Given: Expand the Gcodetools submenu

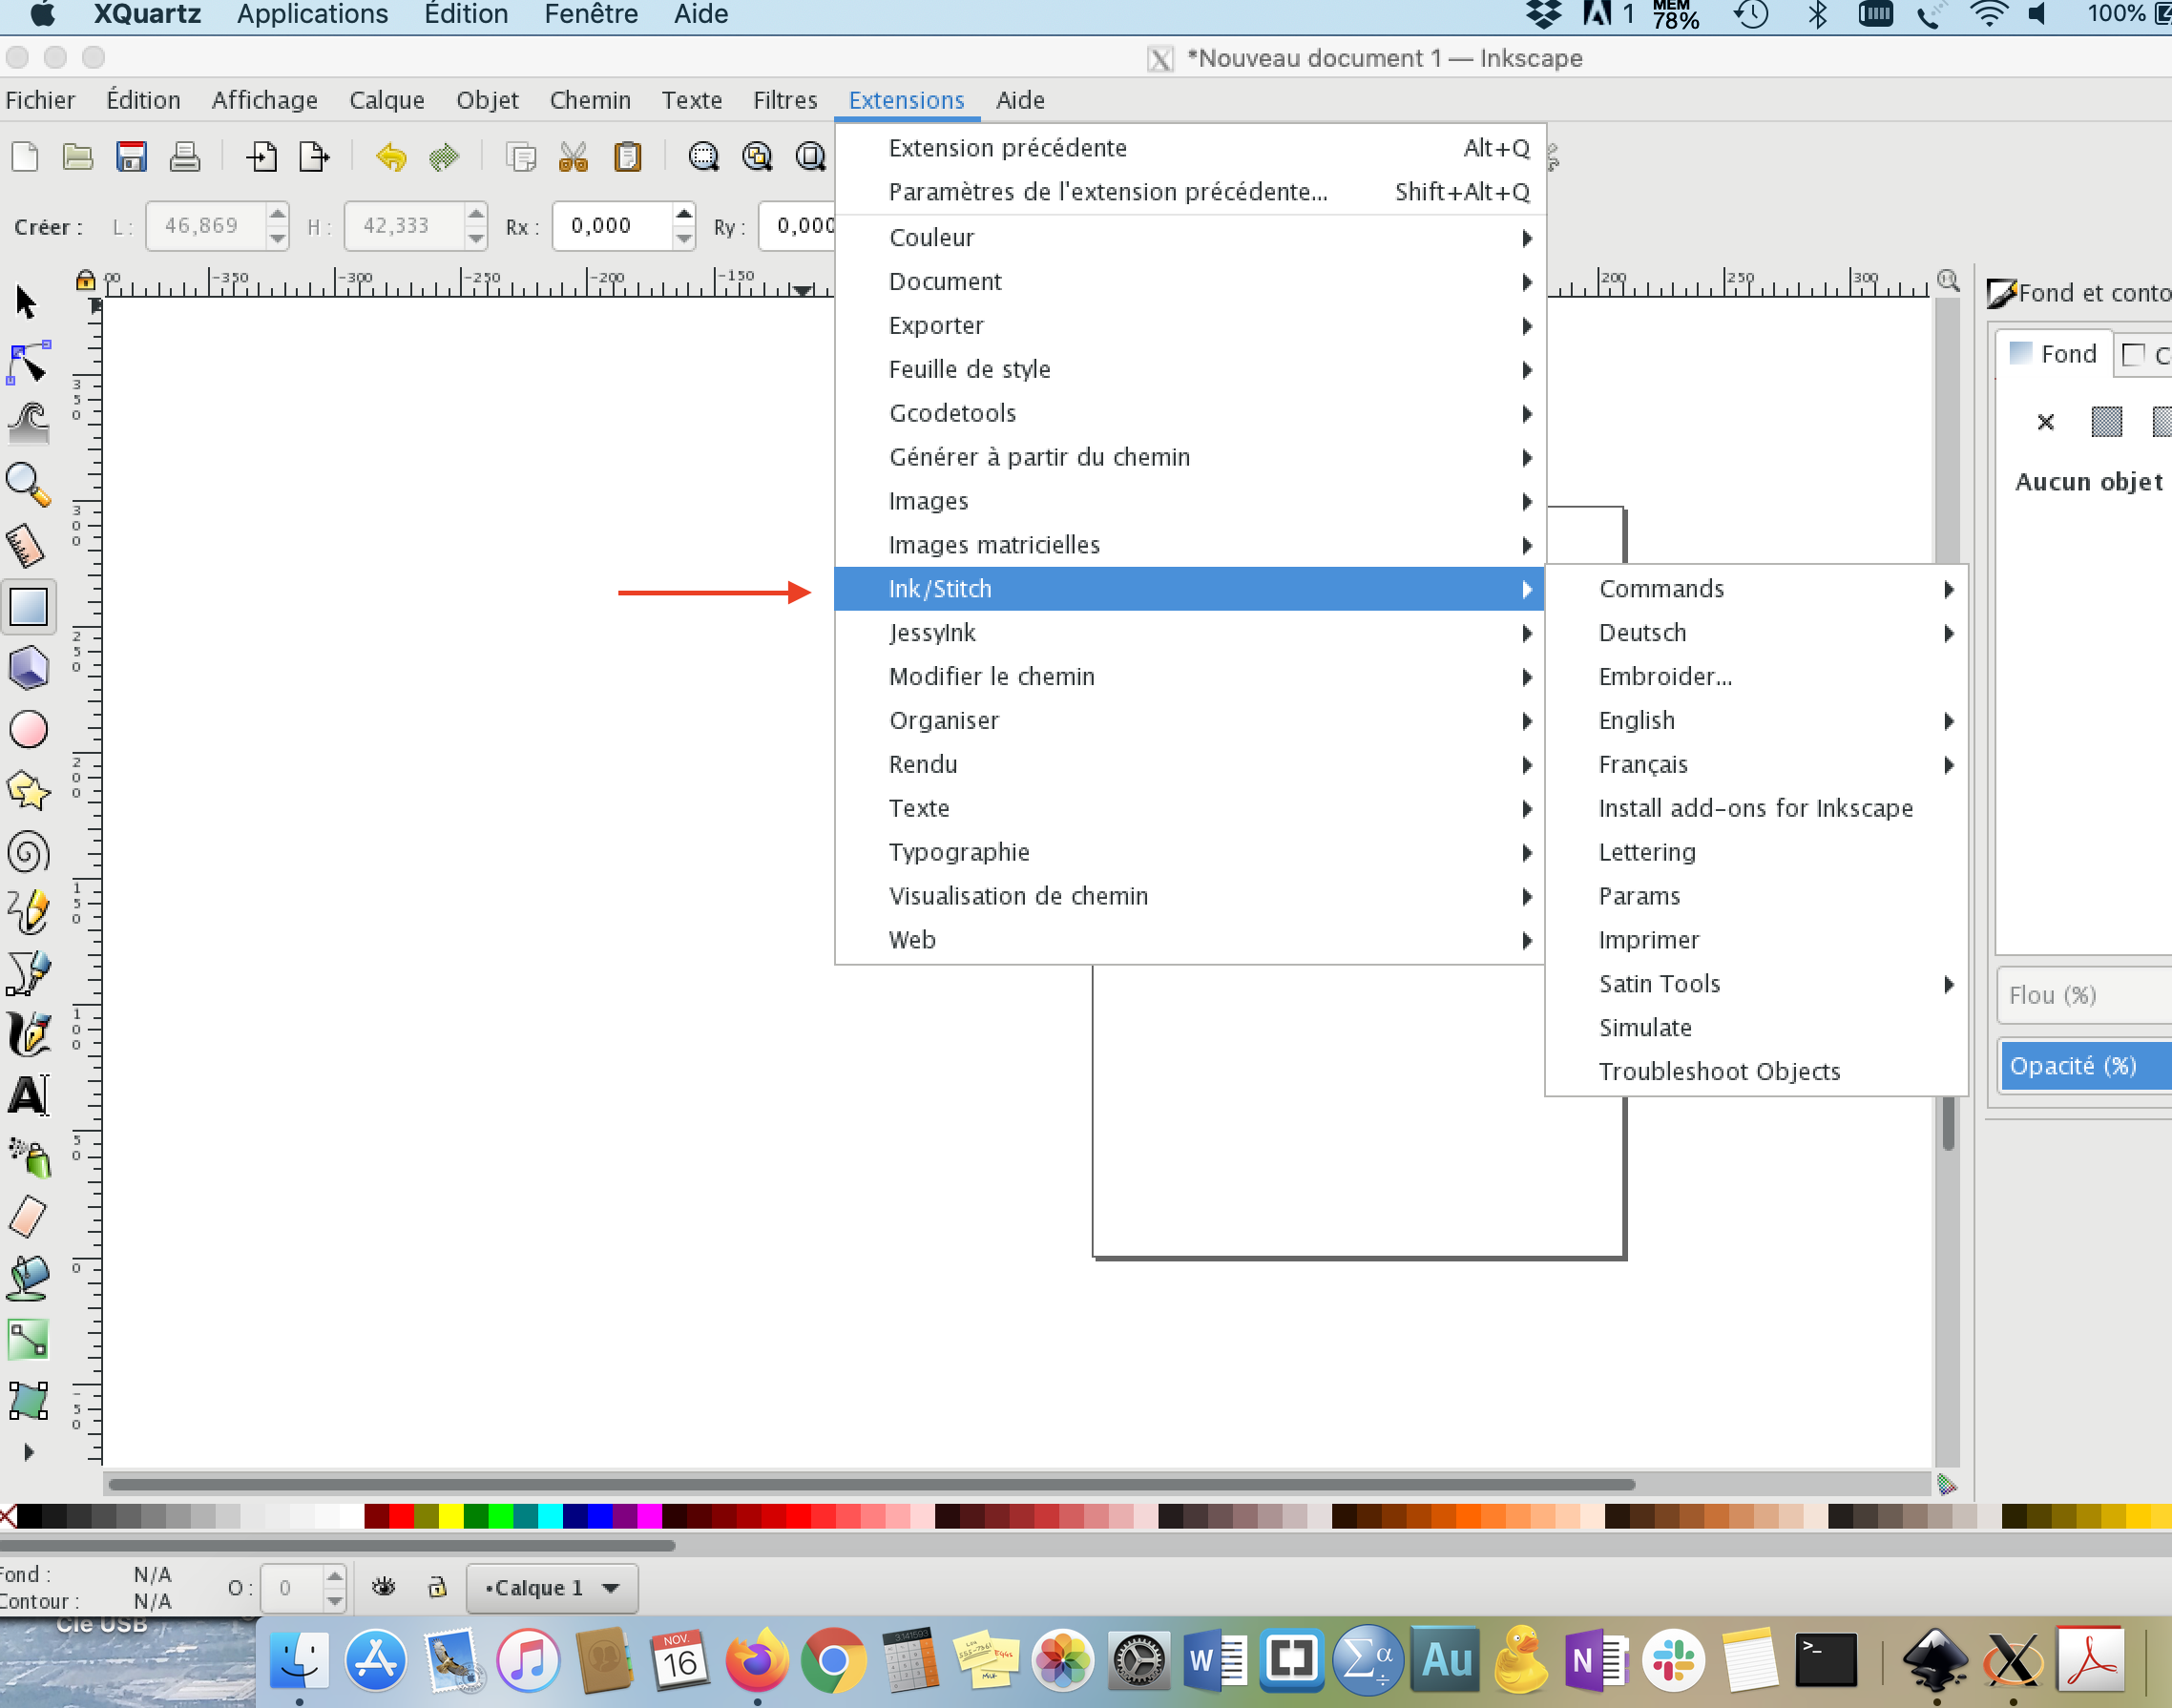Looking at the screenshot, I should (x=1190, y=413).
